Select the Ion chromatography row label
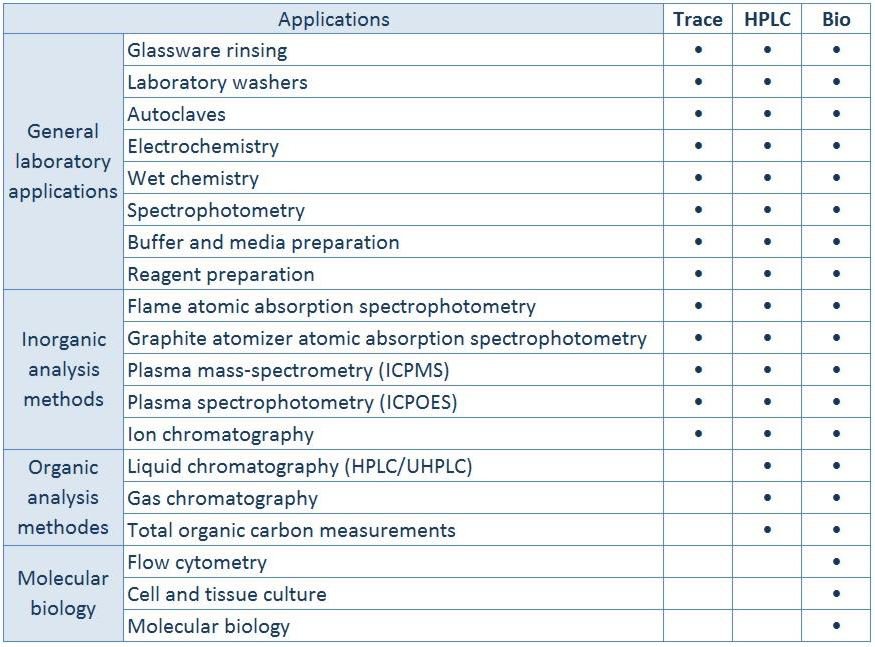 pos(220,434)
